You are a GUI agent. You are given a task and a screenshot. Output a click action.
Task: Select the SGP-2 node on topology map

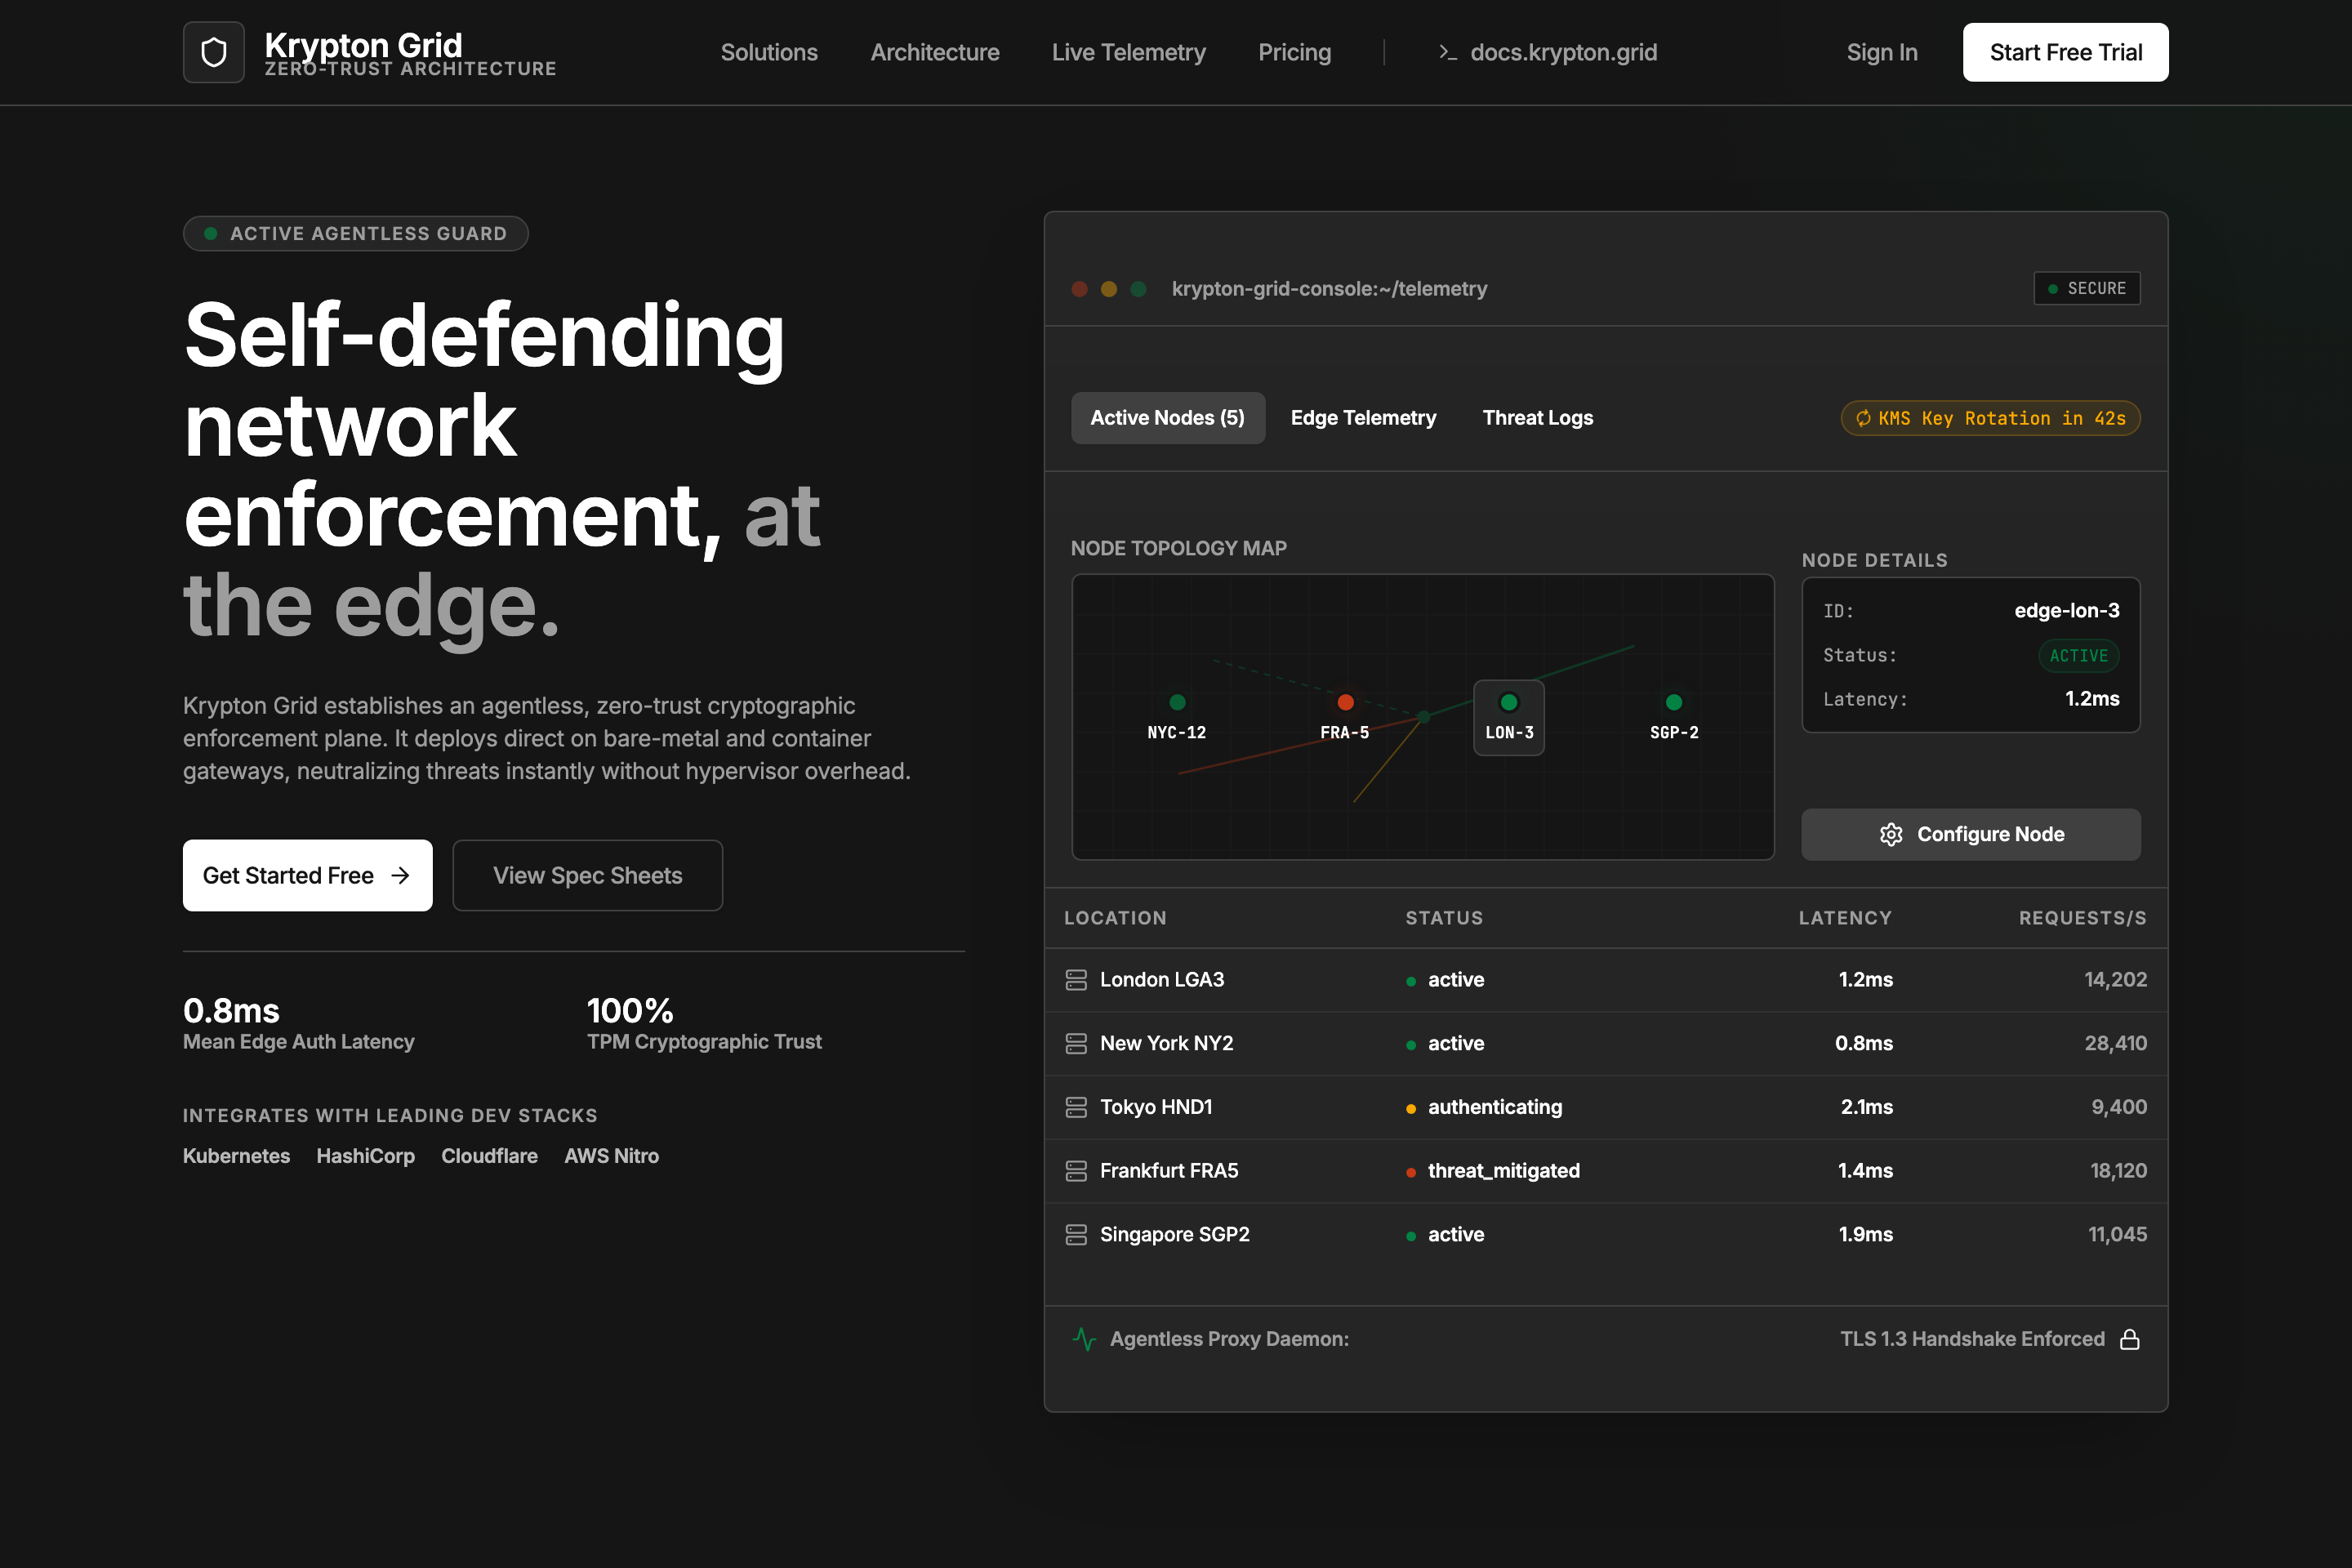tap(1674, 716)
